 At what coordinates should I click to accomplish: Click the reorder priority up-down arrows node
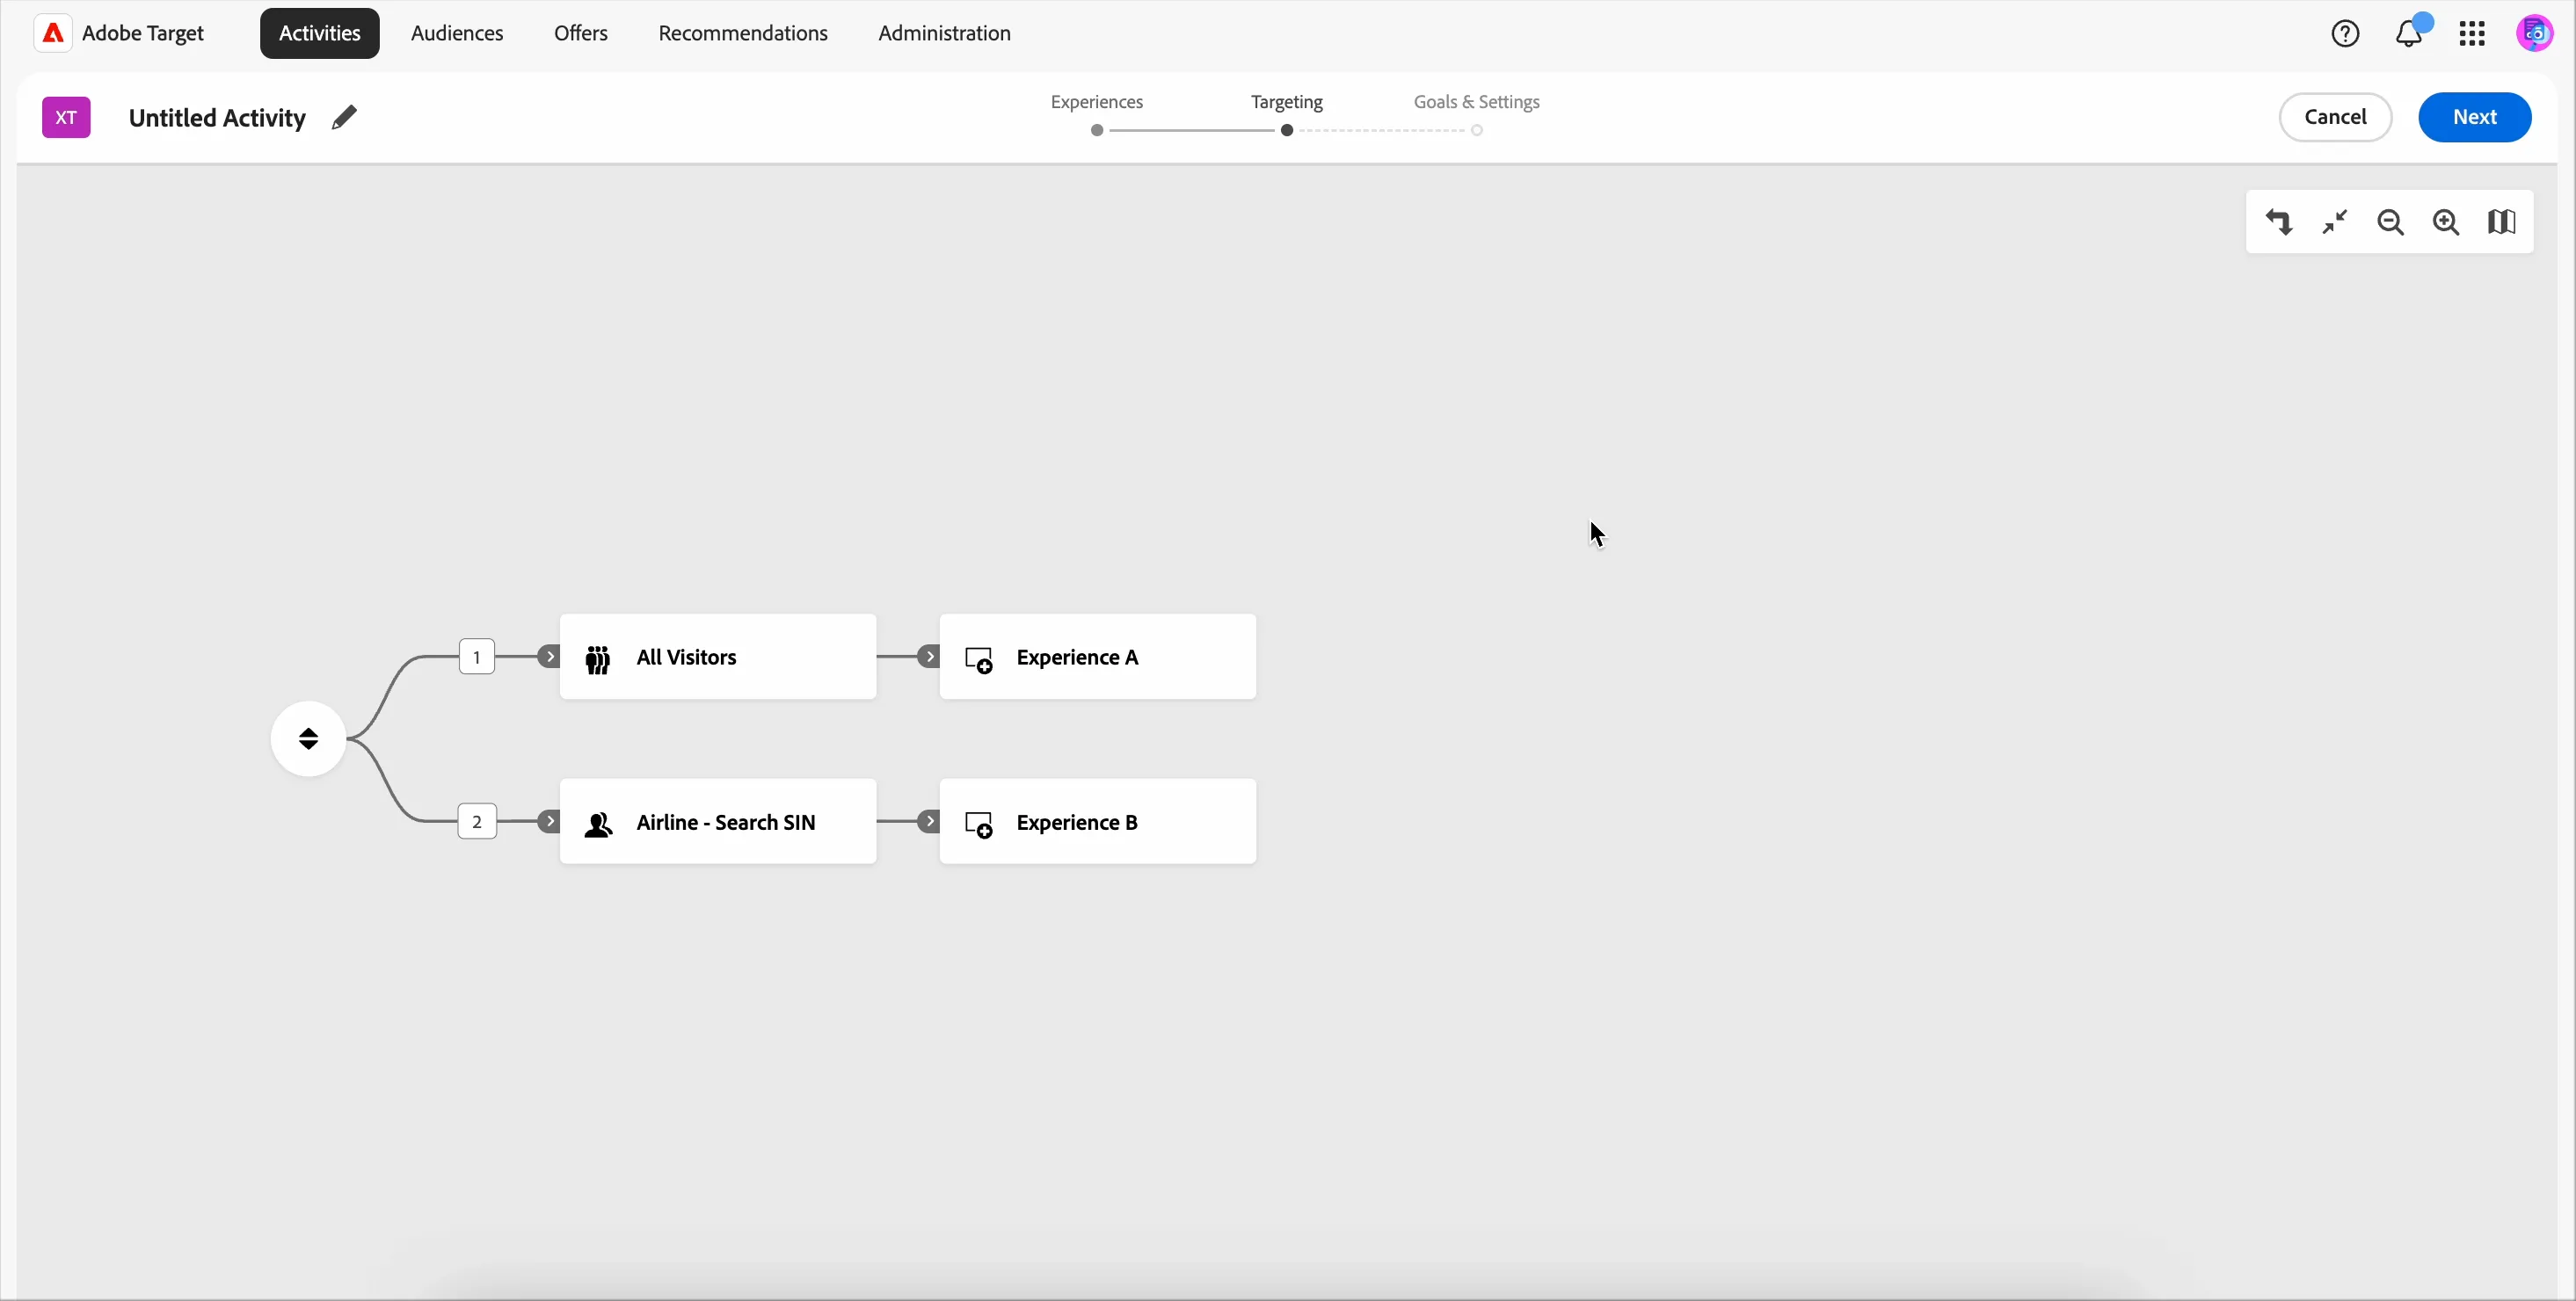point(308,739)
